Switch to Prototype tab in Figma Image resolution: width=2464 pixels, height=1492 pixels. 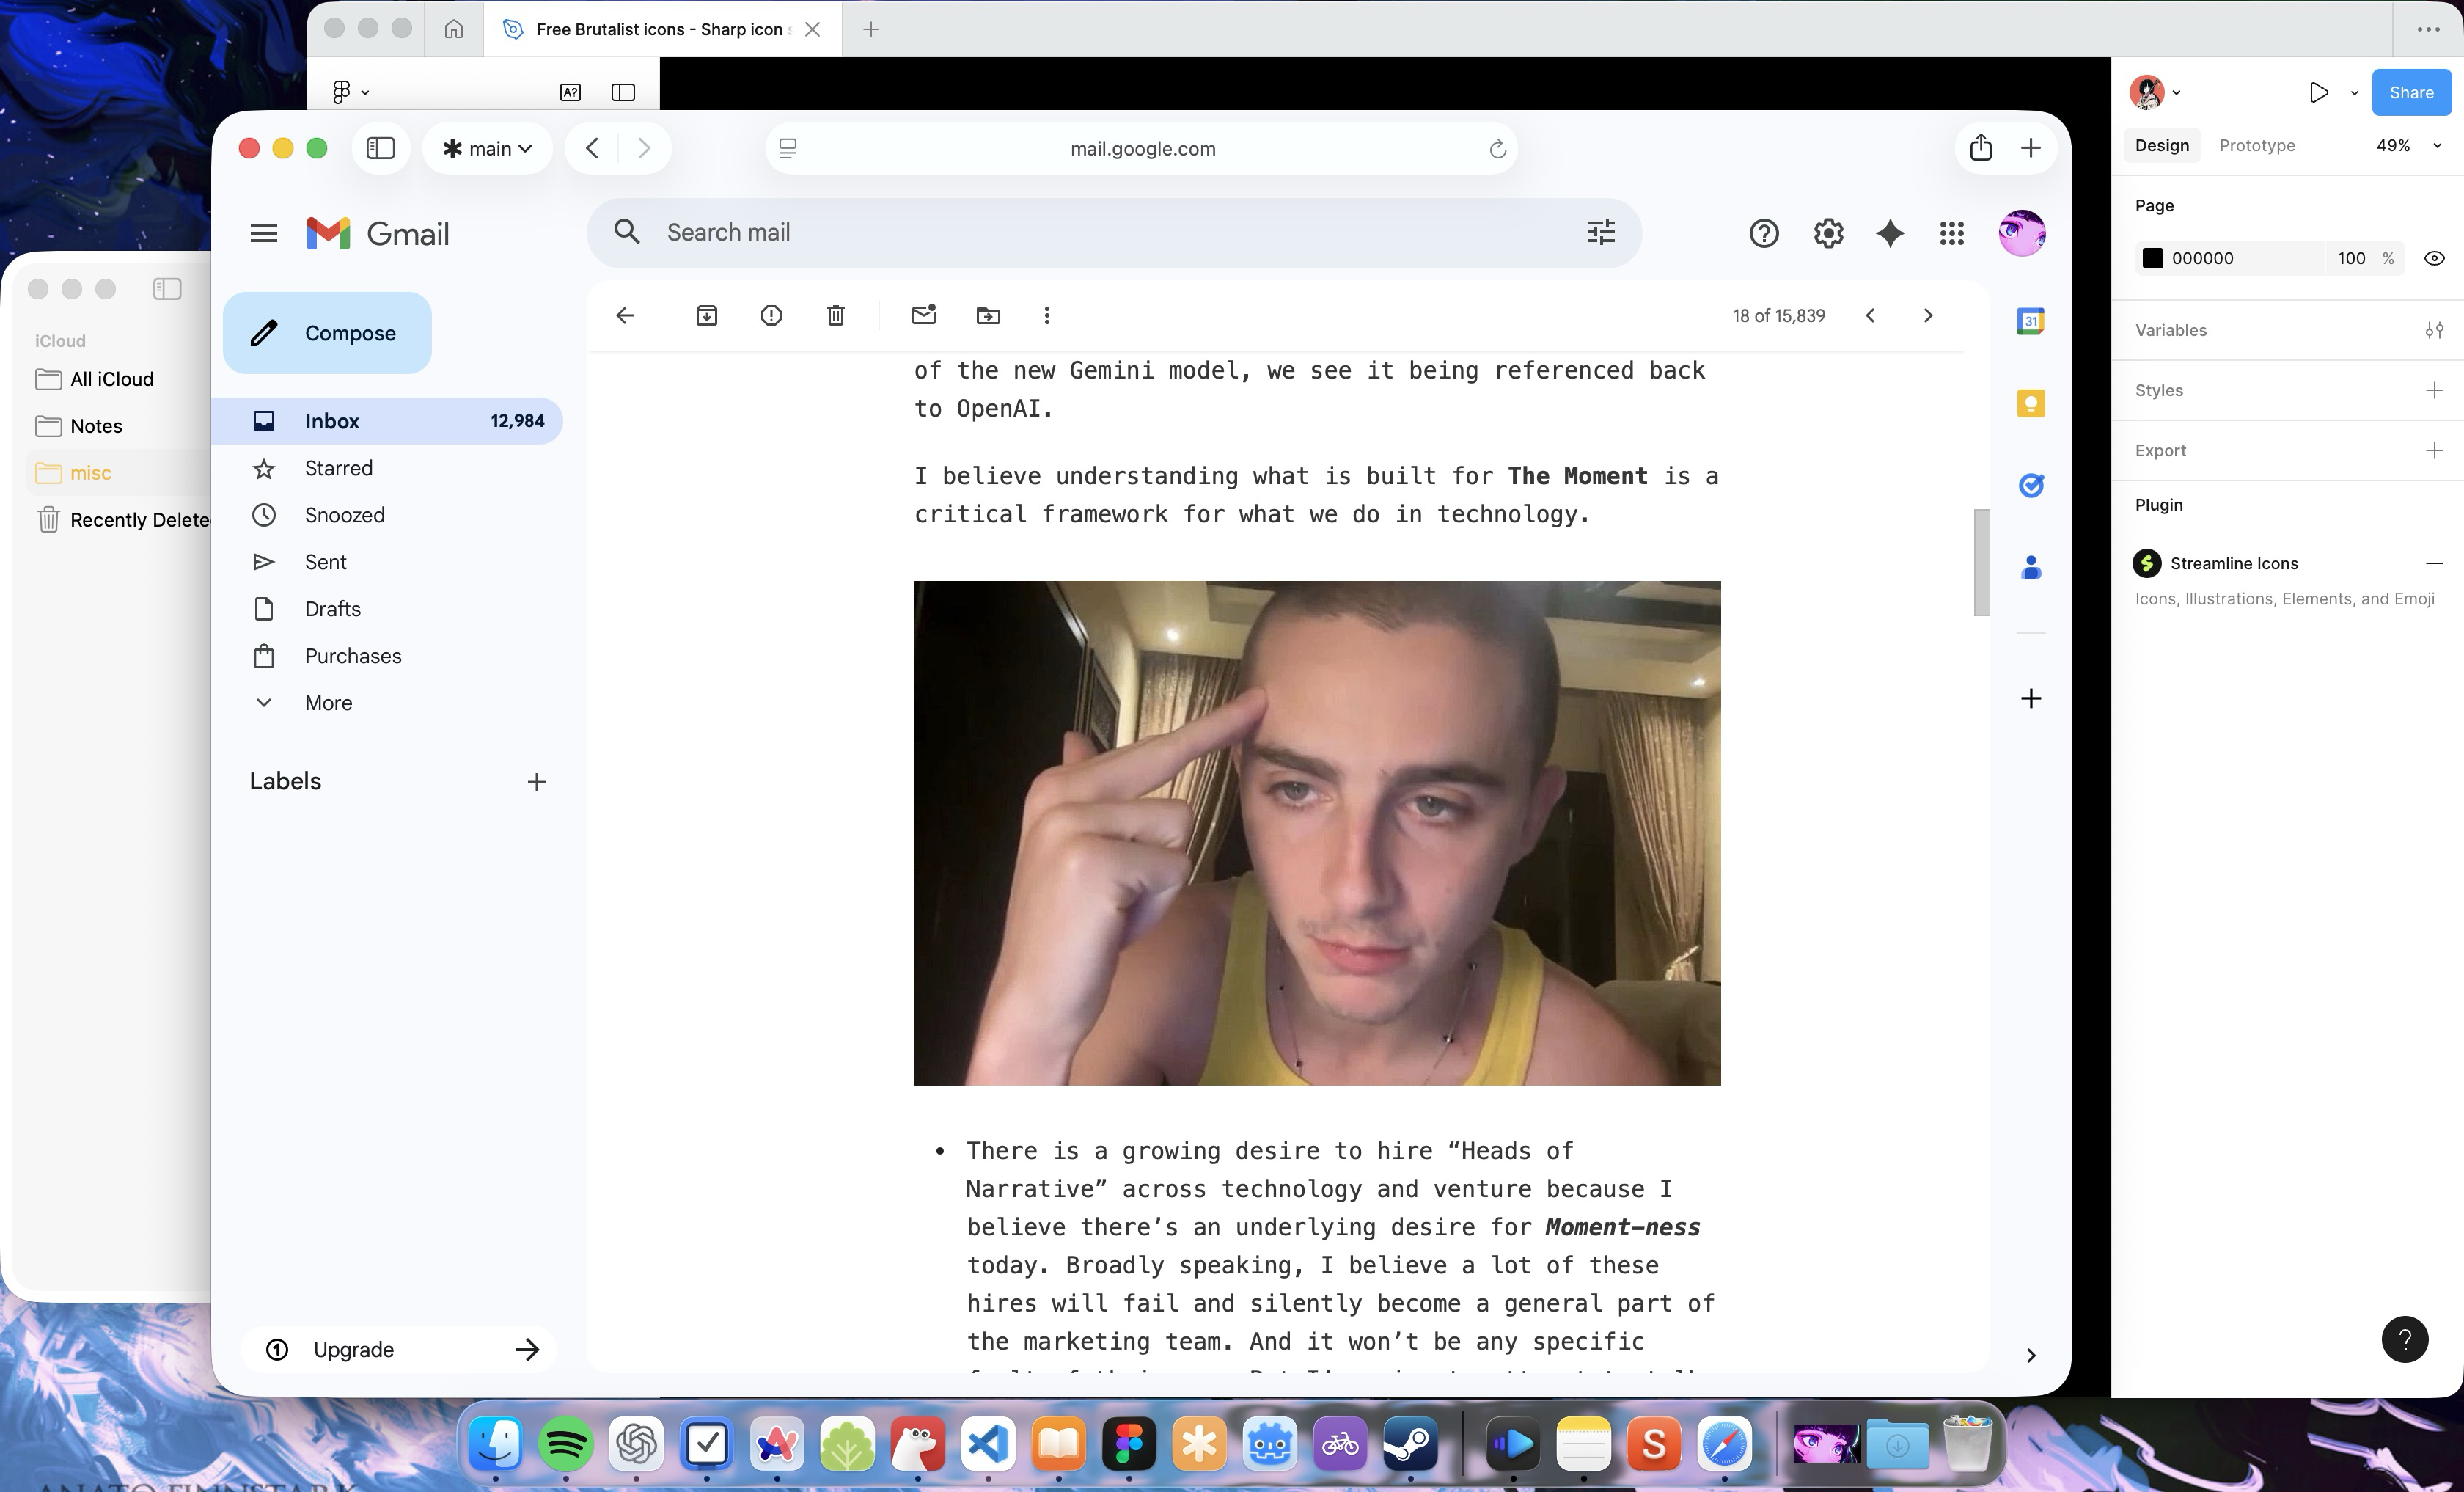2257,145
